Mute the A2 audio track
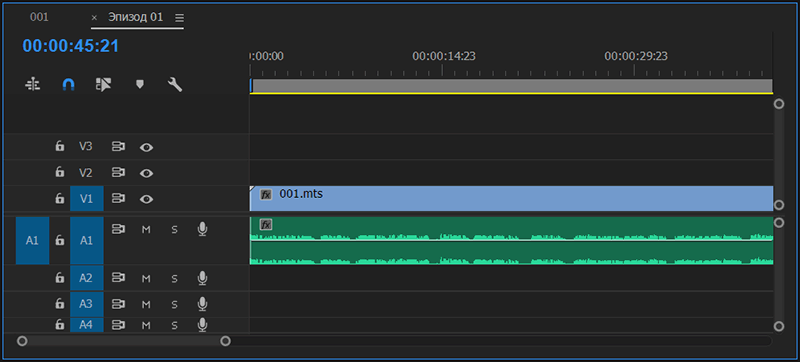 point(146,278)
